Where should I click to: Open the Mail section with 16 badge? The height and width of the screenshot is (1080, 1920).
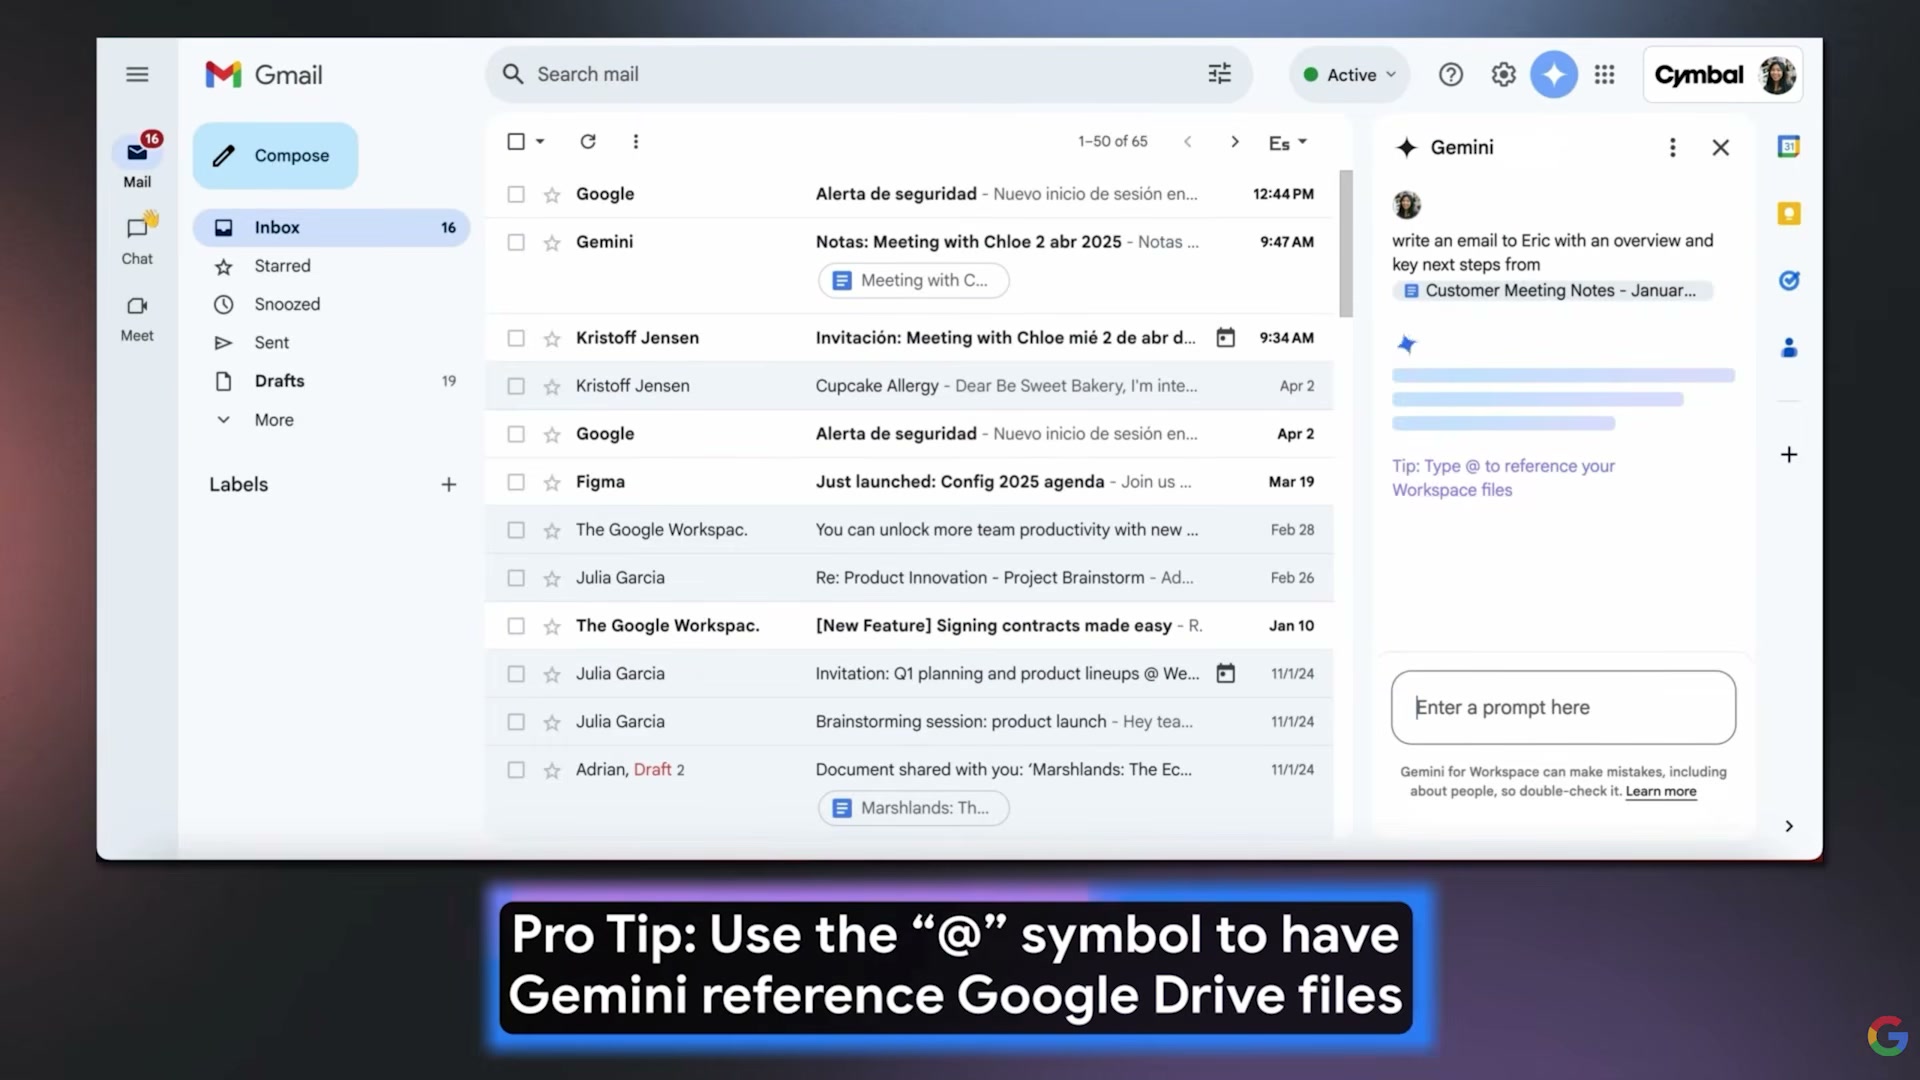pos(137,161)
